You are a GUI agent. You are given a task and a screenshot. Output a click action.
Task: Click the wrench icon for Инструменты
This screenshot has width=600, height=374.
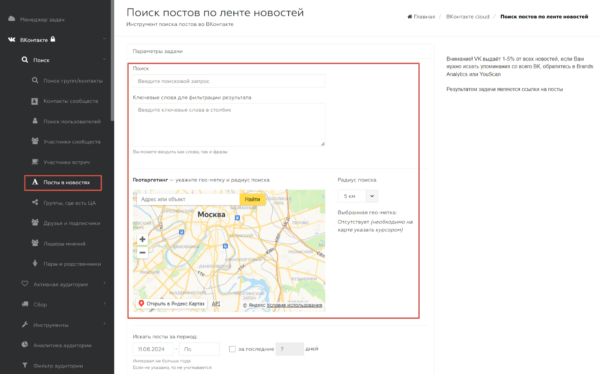click(25, 325)
